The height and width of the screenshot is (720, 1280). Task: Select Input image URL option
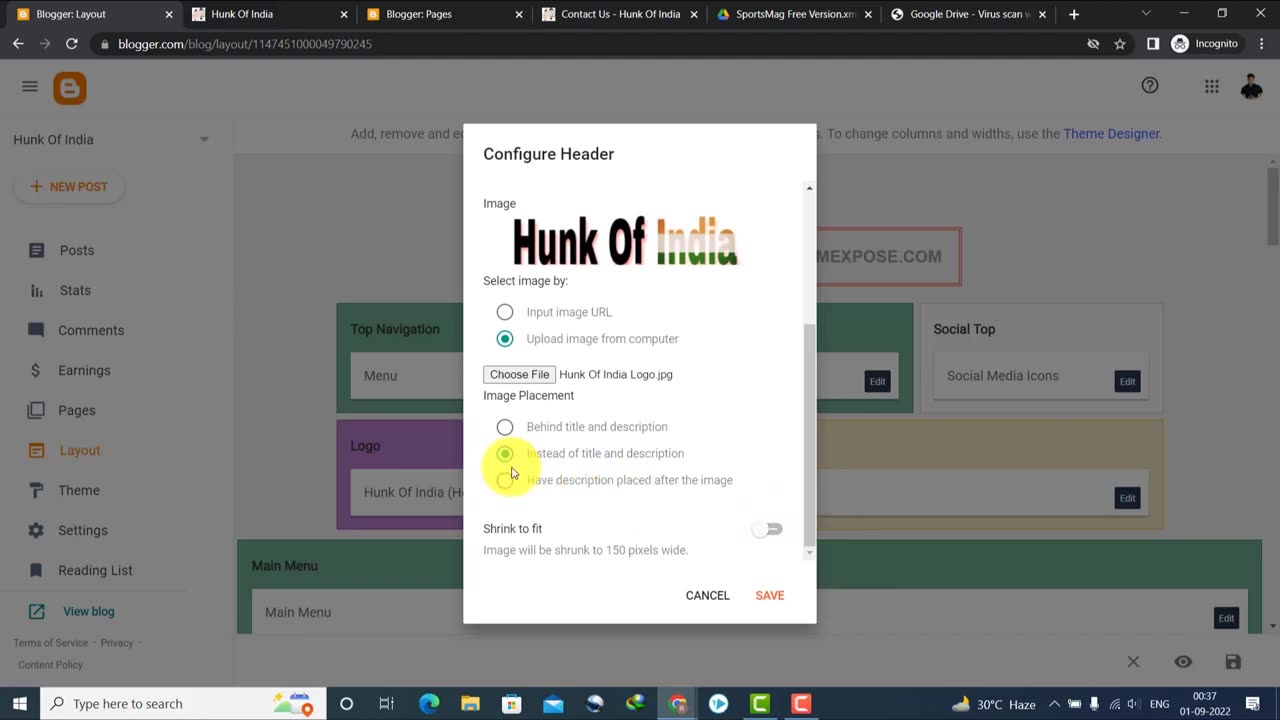click(x=505, y=312)
